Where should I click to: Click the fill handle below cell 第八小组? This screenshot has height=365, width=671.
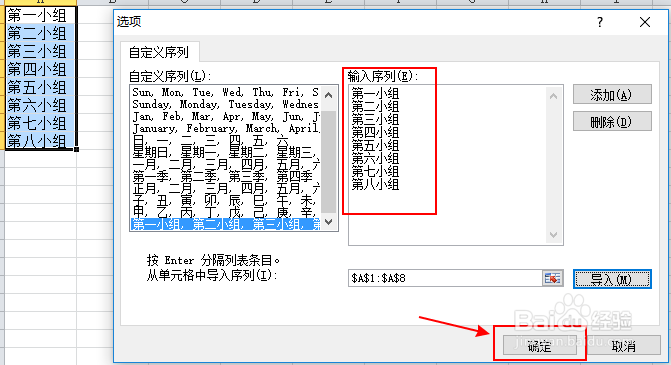[76, 149]
